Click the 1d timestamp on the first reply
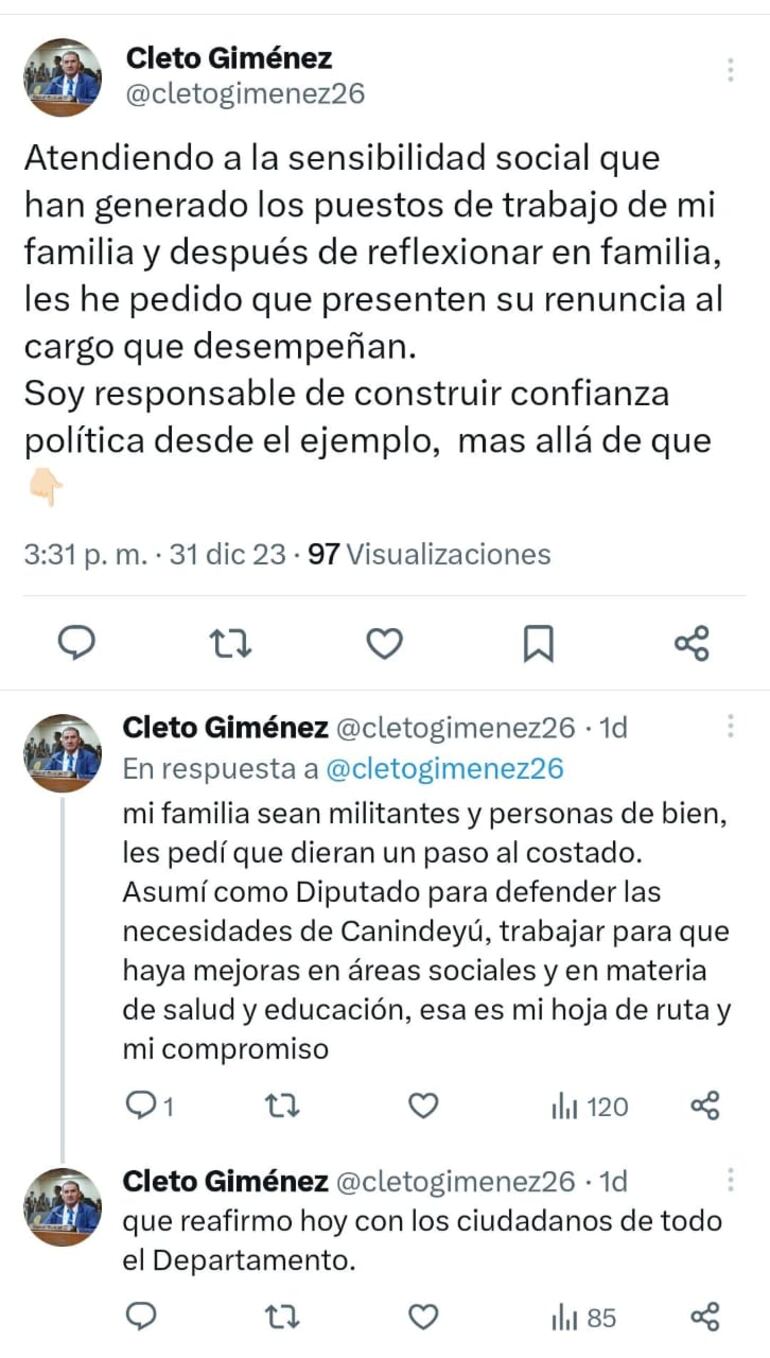This screenshot has width=770, height=1358. pyautogui.click(x=612, y=729)
